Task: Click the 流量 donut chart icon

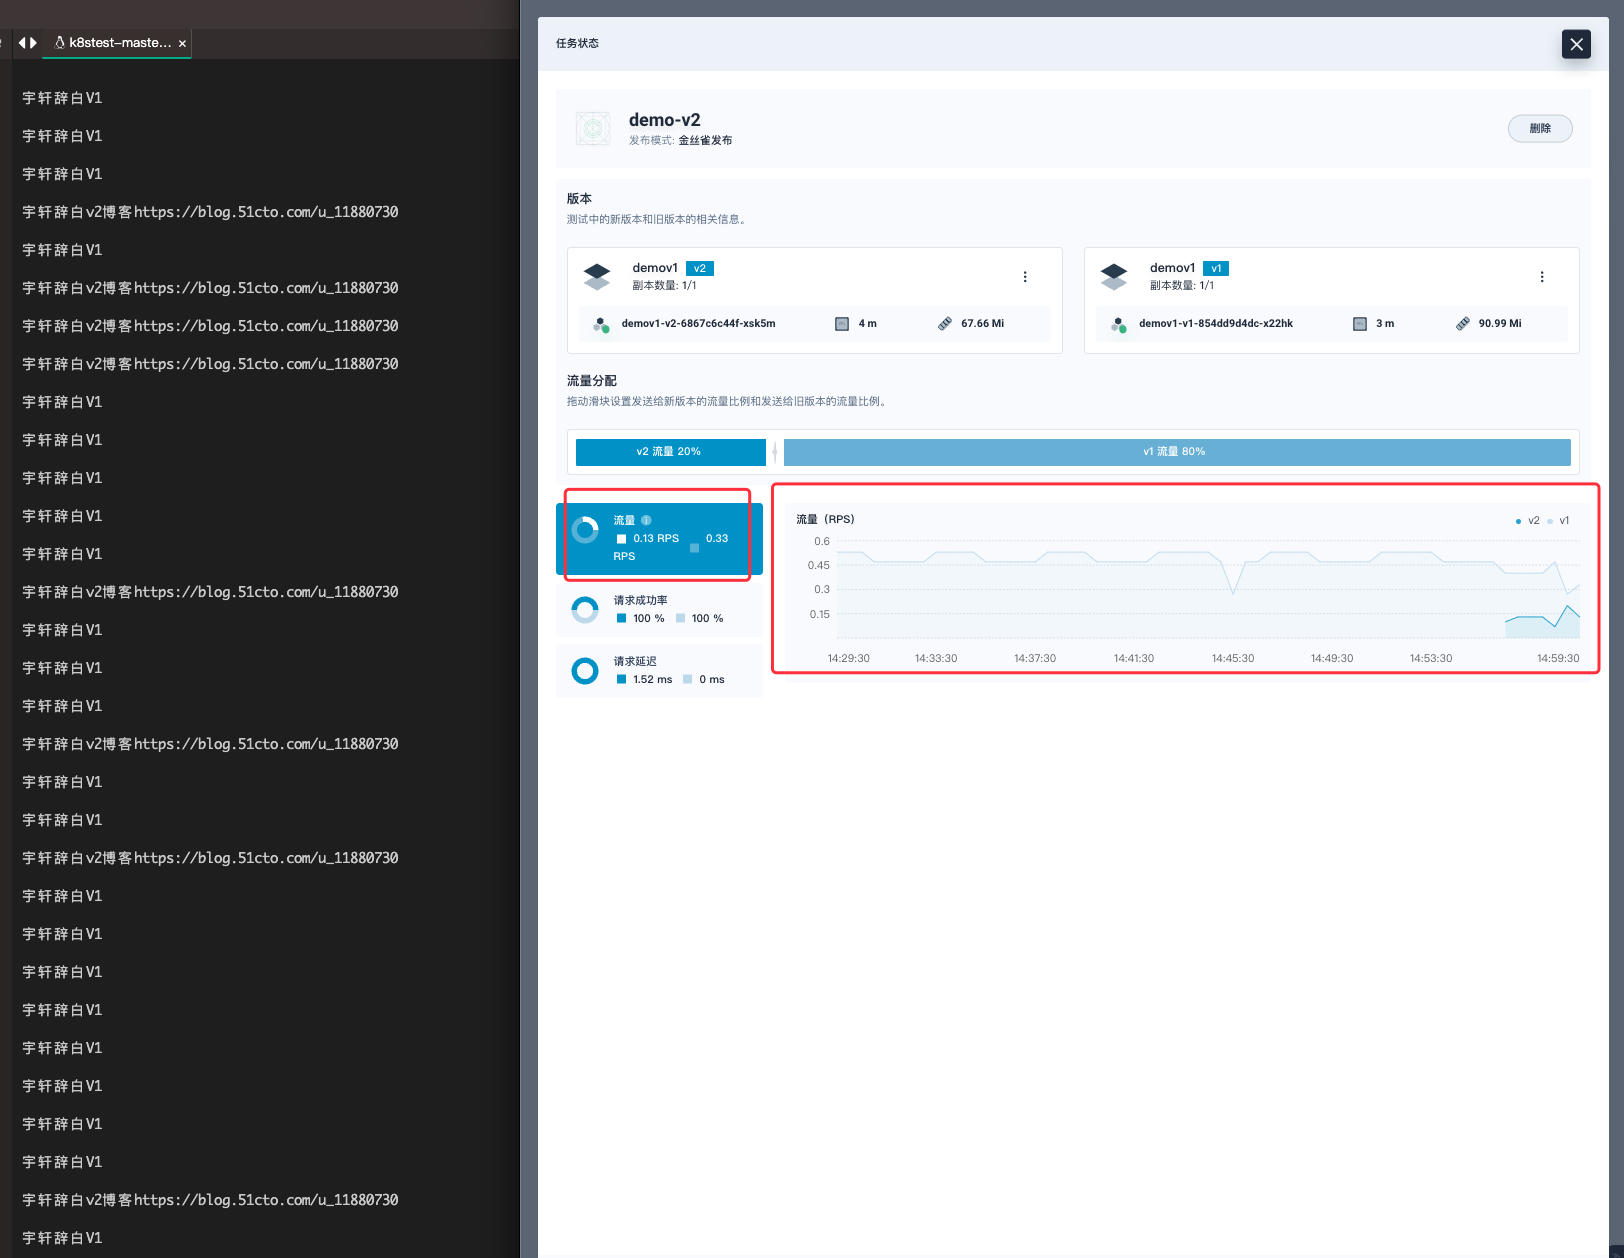Action: point(585,529)
